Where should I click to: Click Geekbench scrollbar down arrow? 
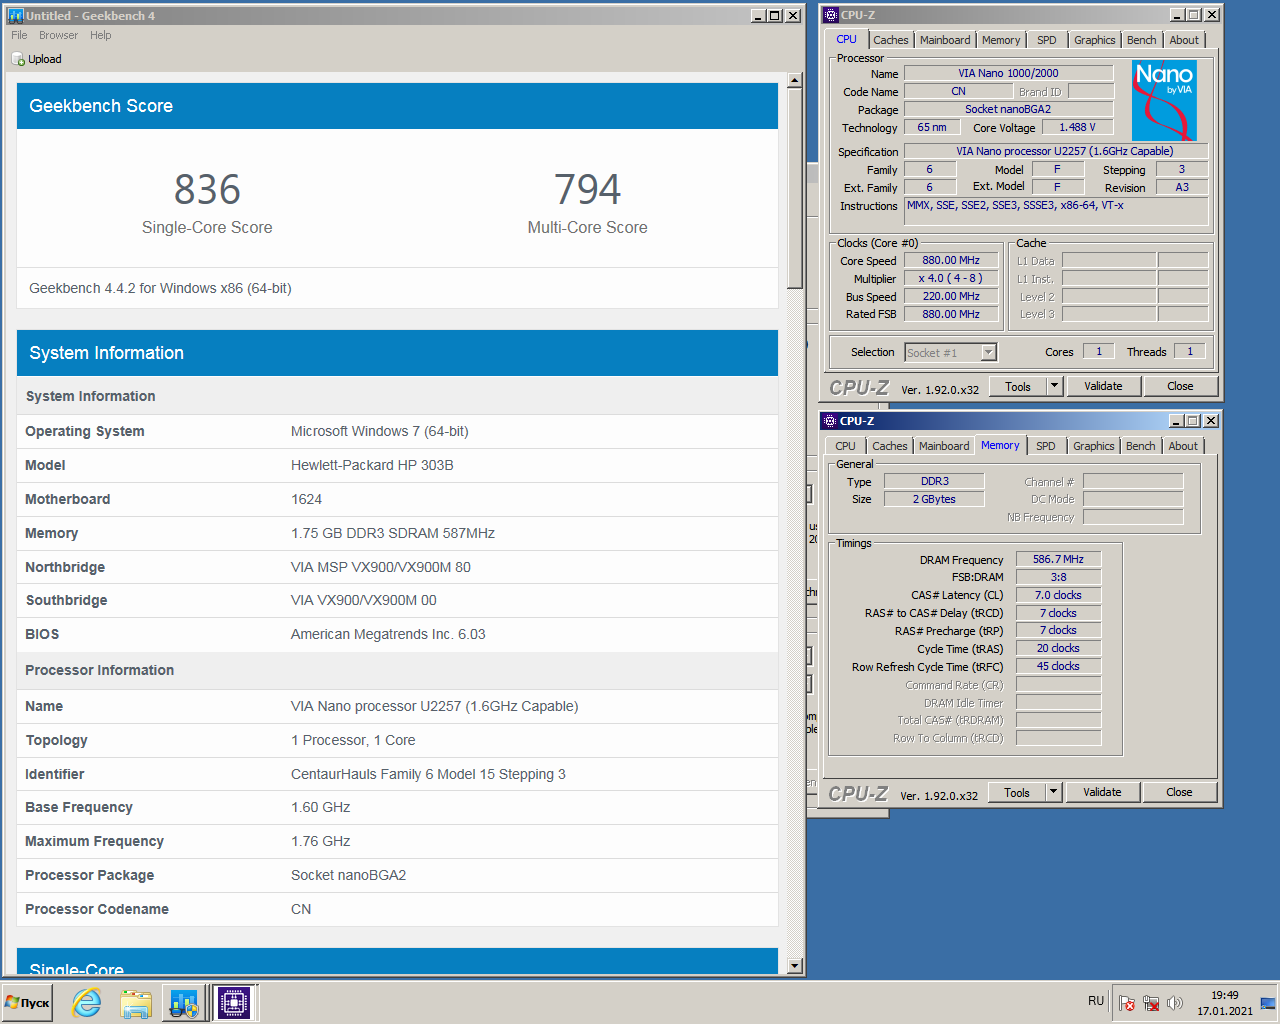795,966
